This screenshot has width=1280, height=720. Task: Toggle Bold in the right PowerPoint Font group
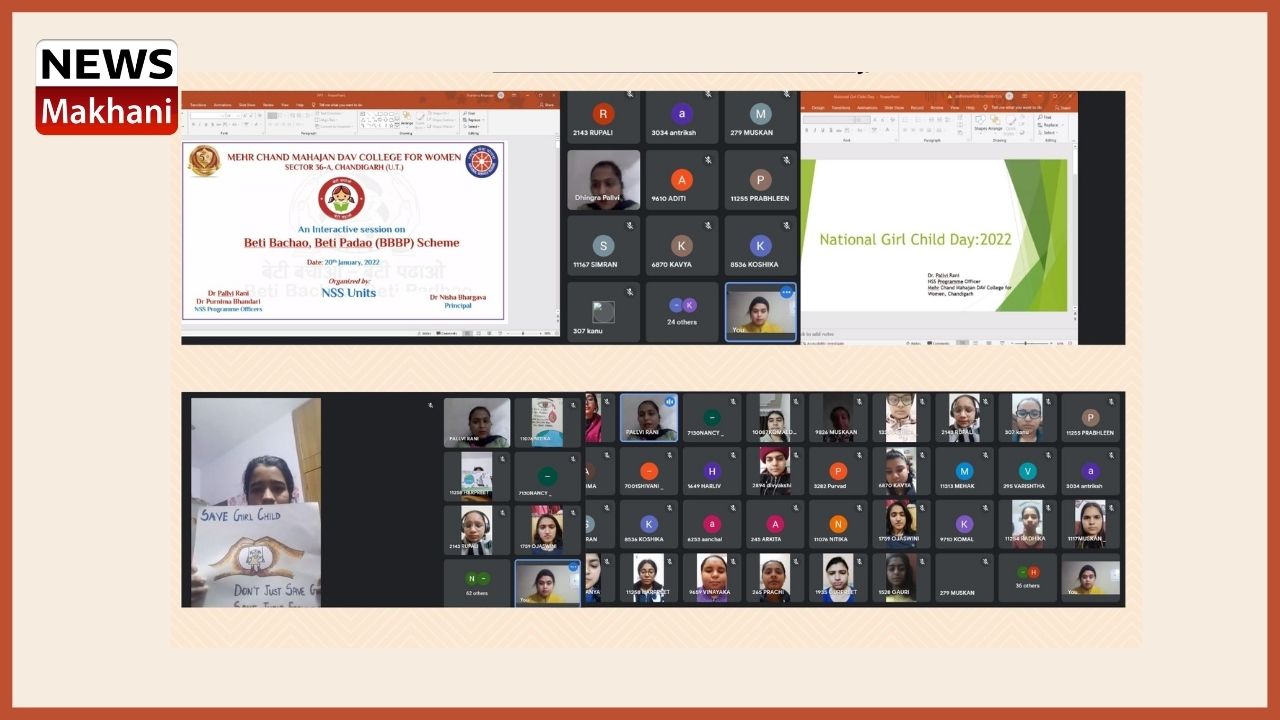click(806, 130)
